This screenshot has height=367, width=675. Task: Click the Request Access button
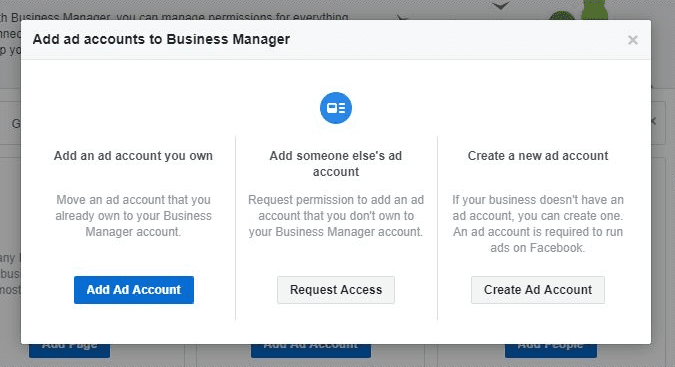pos(336,290)
